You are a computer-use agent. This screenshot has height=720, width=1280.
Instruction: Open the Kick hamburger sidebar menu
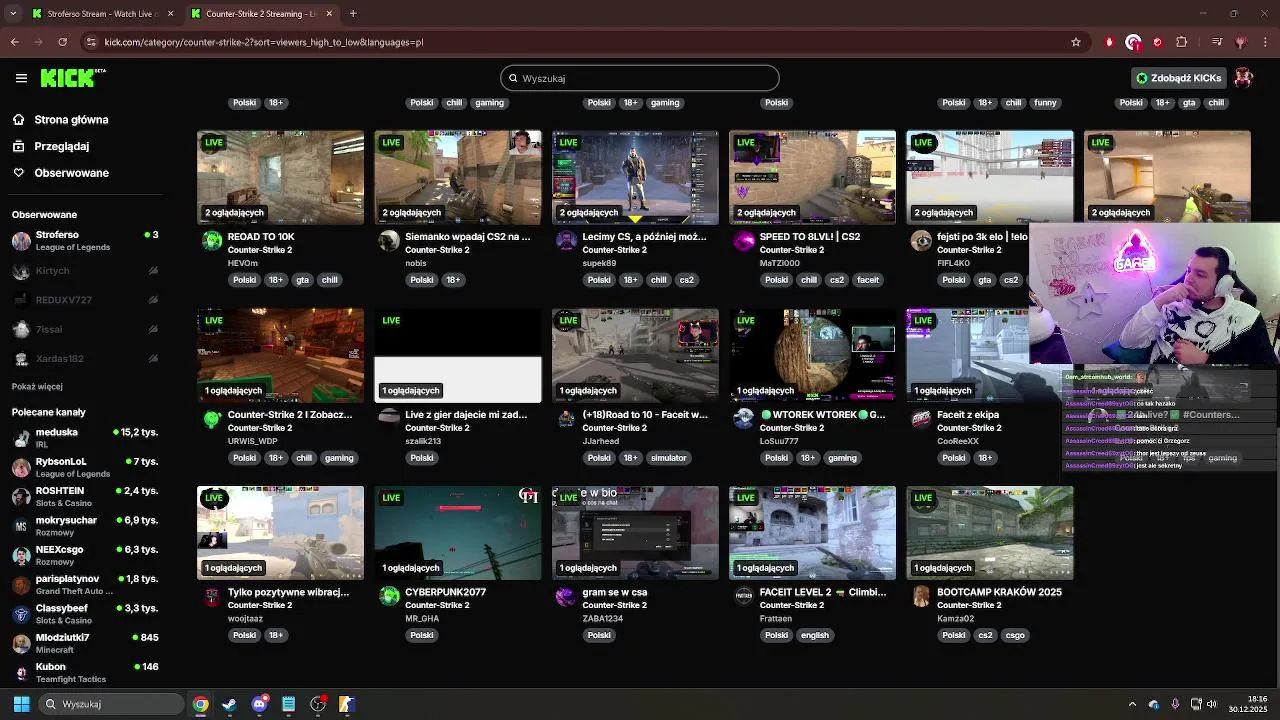tap(21, 78)
